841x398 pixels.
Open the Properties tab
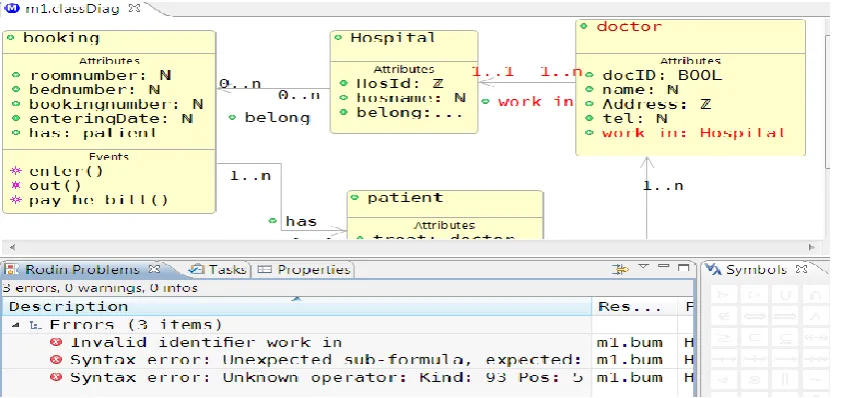click(x=304, y=269)
